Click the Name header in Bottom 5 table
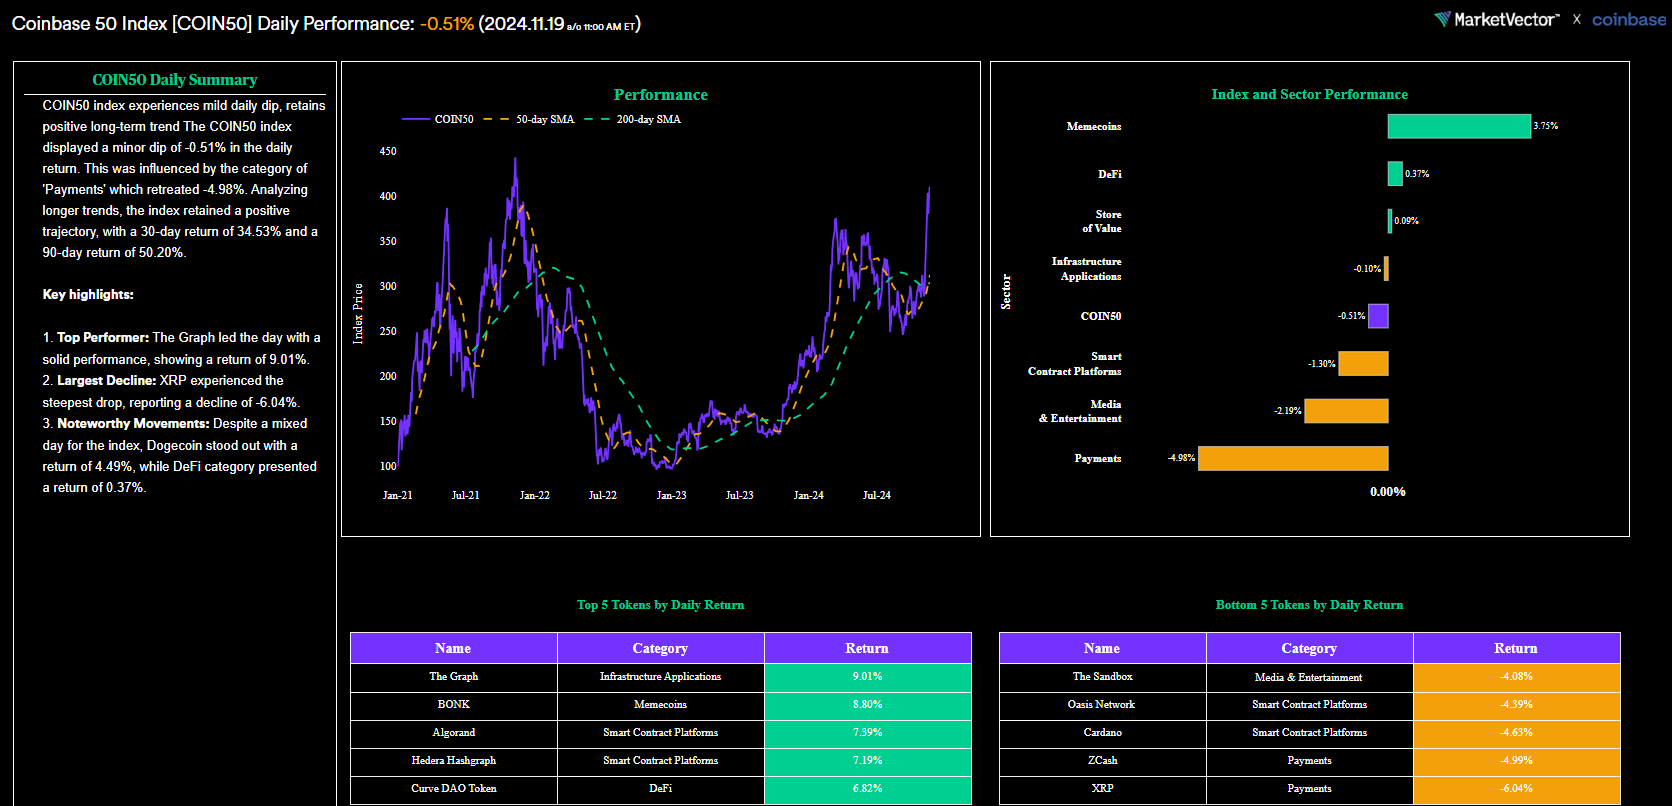1672x806 pixels. (1102, 648)
